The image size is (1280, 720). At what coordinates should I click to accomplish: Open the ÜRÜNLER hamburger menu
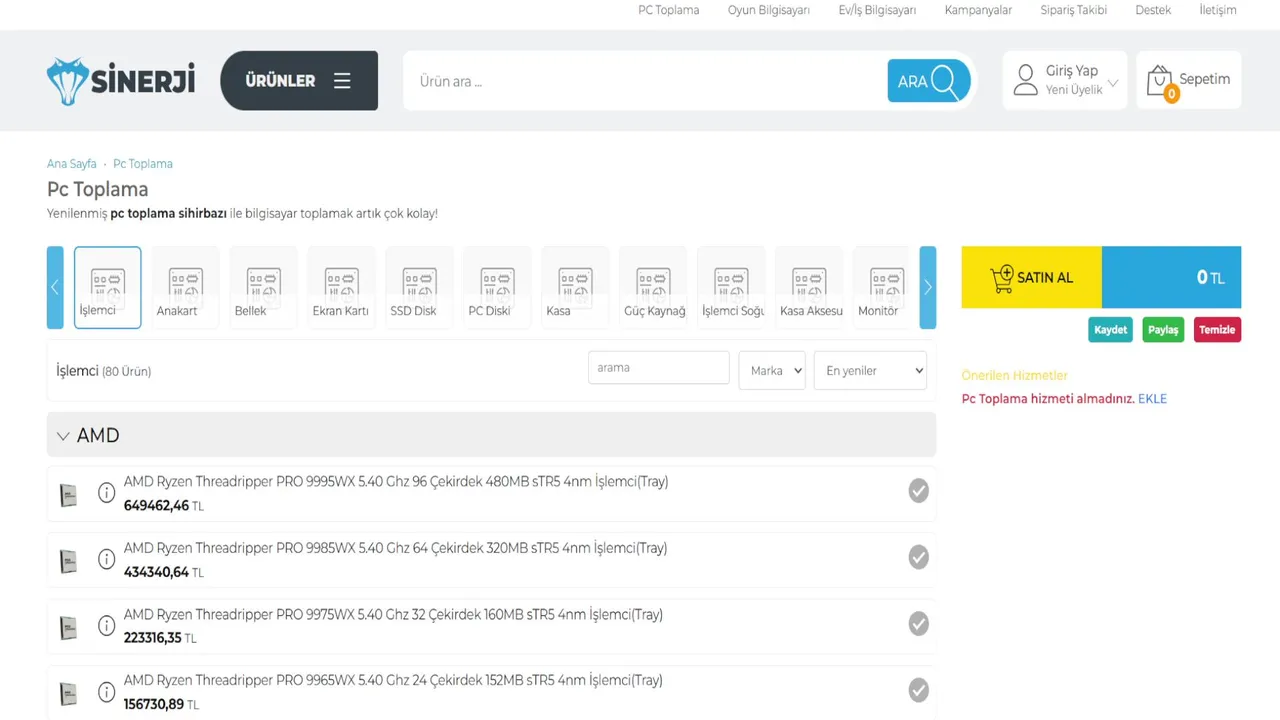(299, 80)
